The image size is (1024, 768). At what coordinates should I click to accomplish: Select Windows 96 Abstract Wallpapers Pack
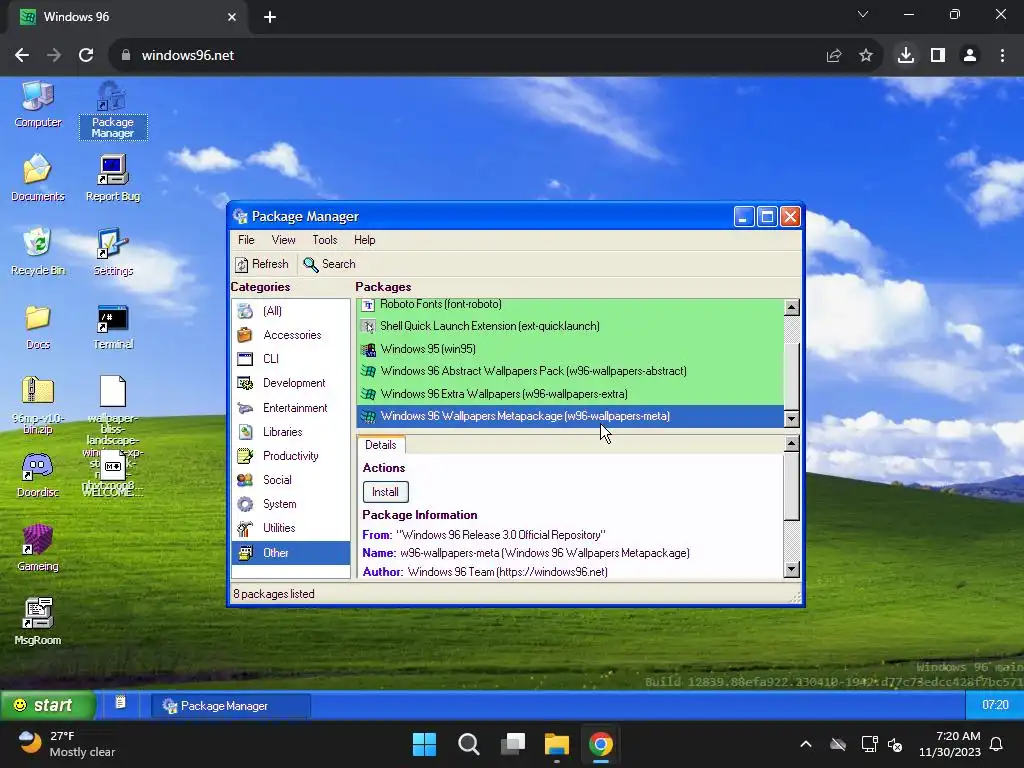(x=570, y=371)
